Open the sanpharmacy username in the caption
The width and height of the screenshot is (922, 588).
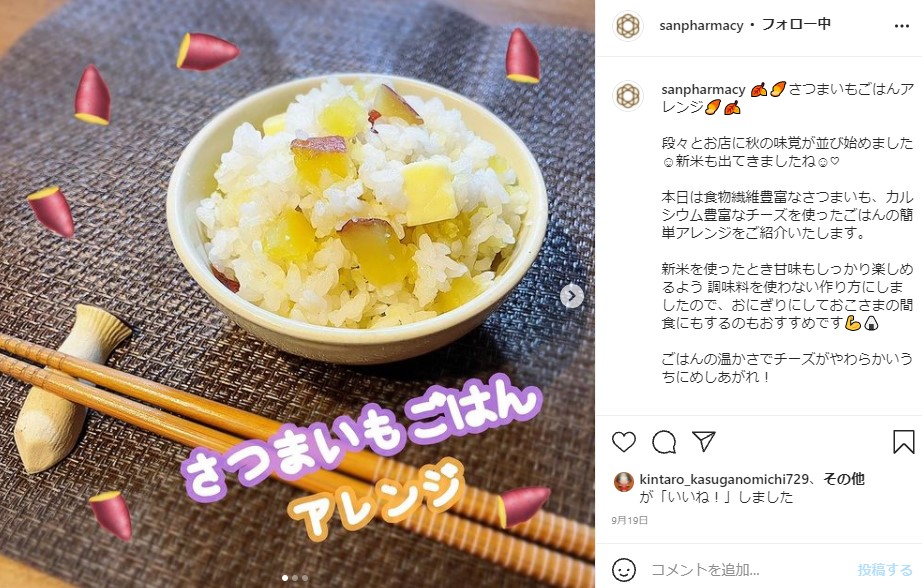click(703, 89)
